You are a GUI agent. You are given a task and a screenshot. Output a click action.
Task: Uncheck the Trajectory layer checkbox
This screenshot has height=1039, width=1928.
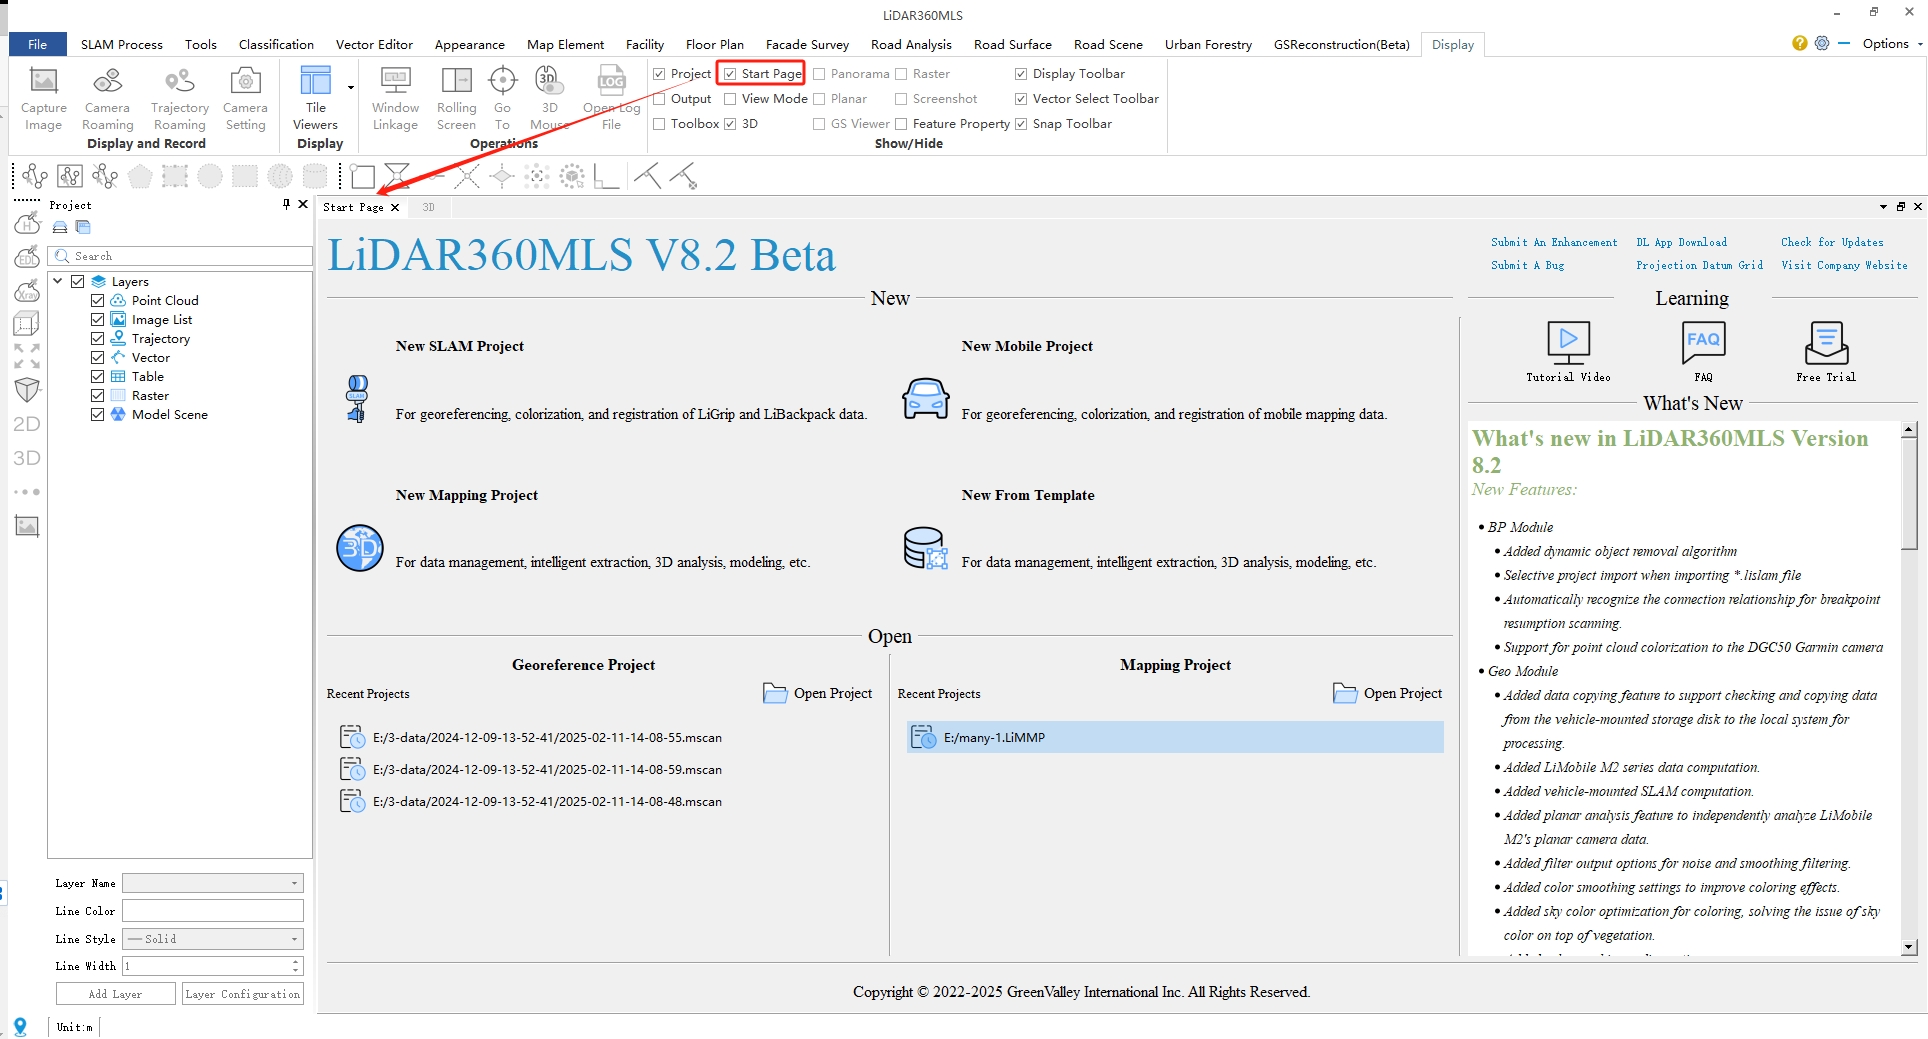pos(97,338)
